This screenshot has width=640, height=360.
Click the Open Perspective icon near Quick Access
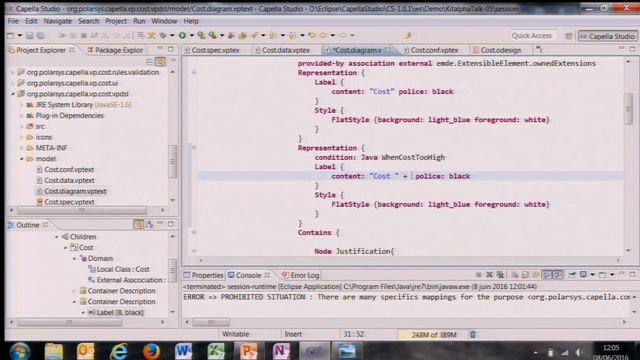pyautogui.click(x=568, y=36)
